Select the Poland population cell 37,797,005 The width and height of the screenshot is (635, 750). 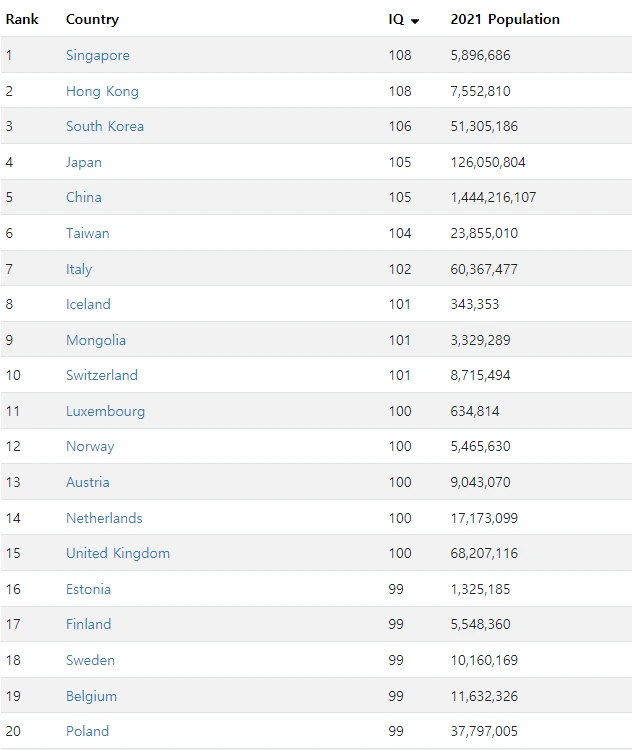coord(484,731)
